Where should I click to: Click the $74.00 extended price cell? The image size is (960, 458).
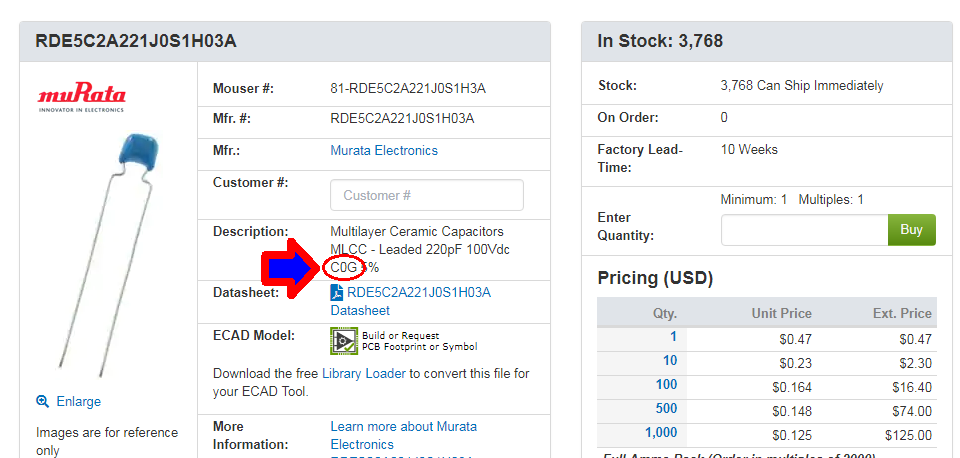912,411
